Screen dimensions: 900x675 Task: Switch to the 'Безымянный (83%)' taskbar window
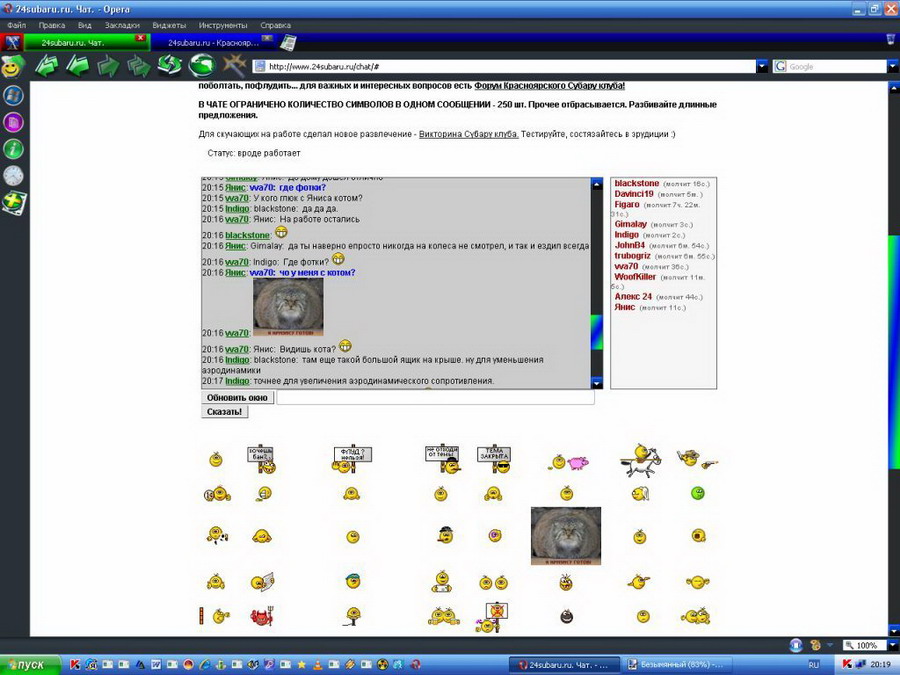pos(678,665)
